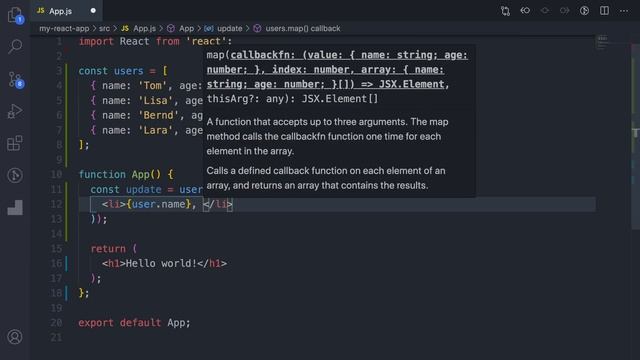The height and width of the screenshot is (360, 640).
Task: Click 'users' in const users declaration
Action: [x=129, y=71]
